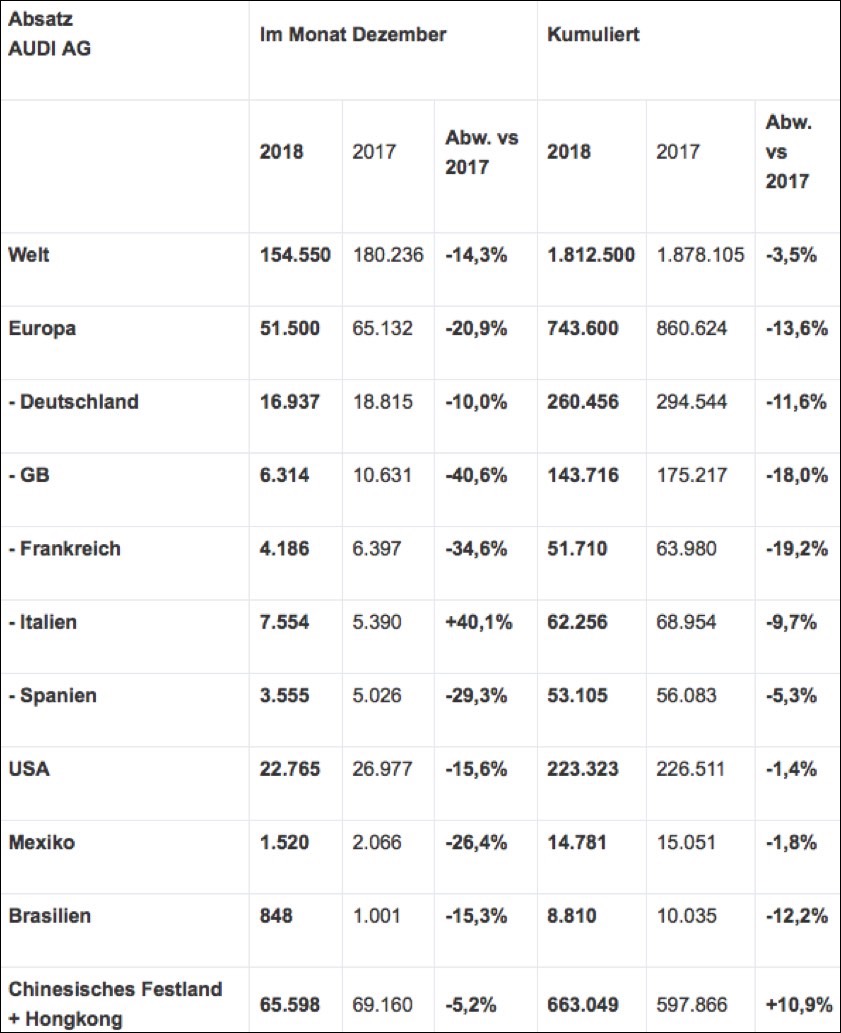Select the 'Europa' row label
Image resolution: width=841 pixels, height=1033 pixels.
42,328
